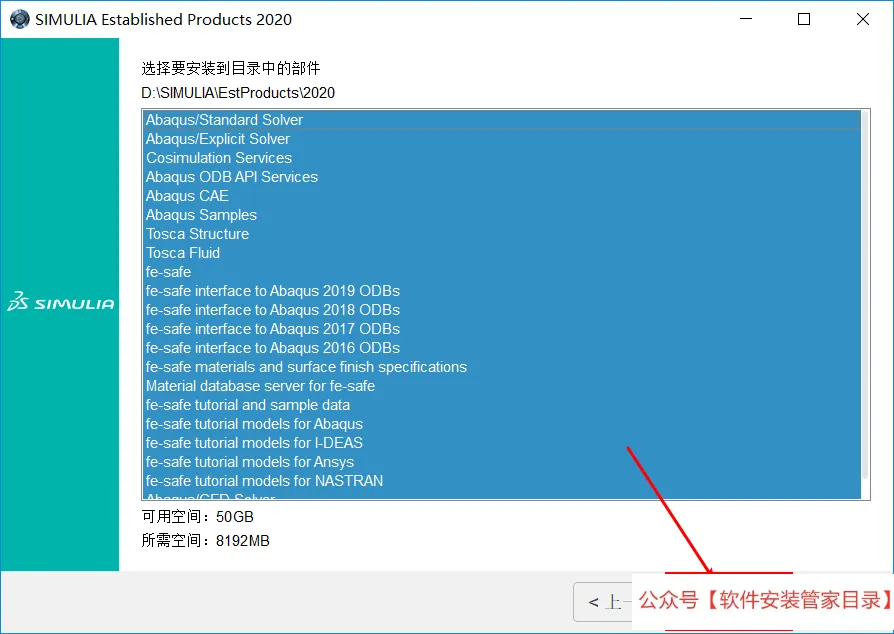Pick the Abaqus CAE component

pyautogui.click(x=502, y=196)
